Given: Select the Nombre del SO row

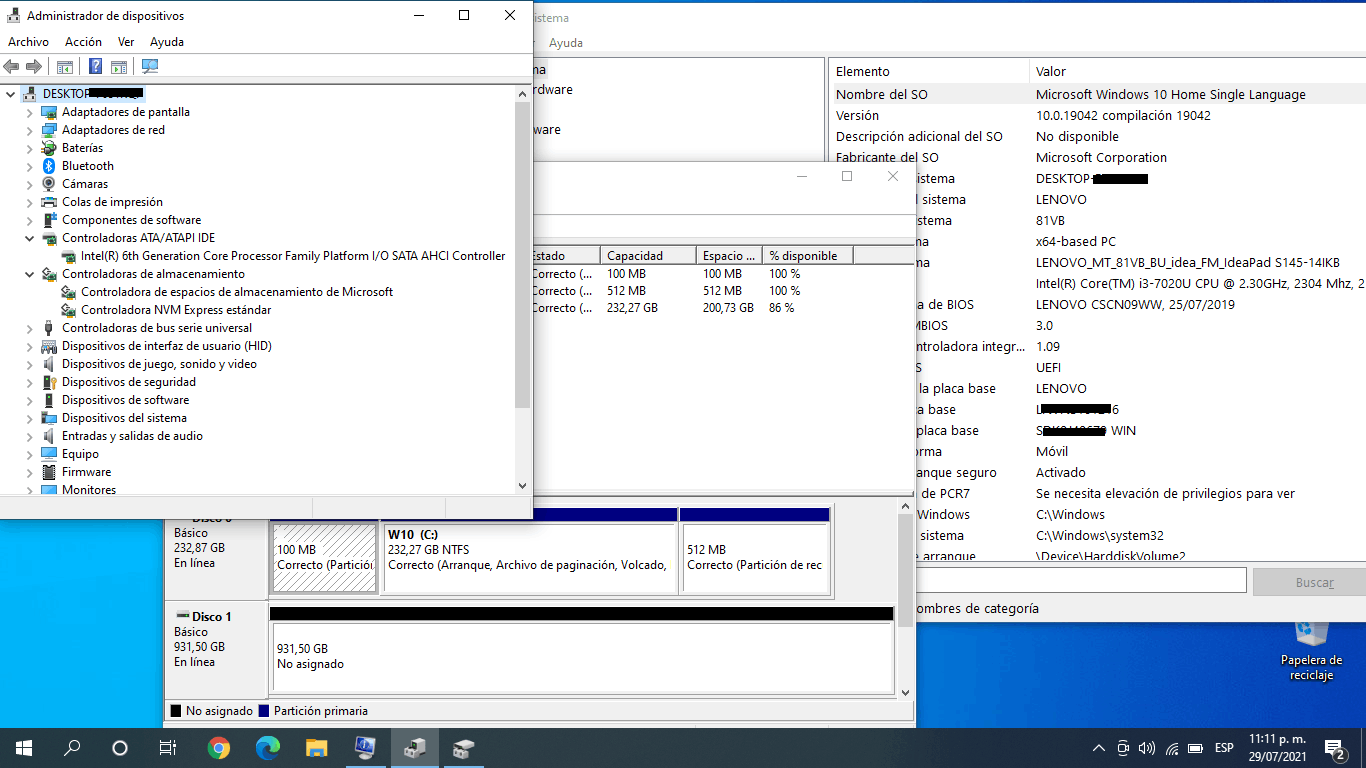Looking at the screenshot, I should 1098,94.
